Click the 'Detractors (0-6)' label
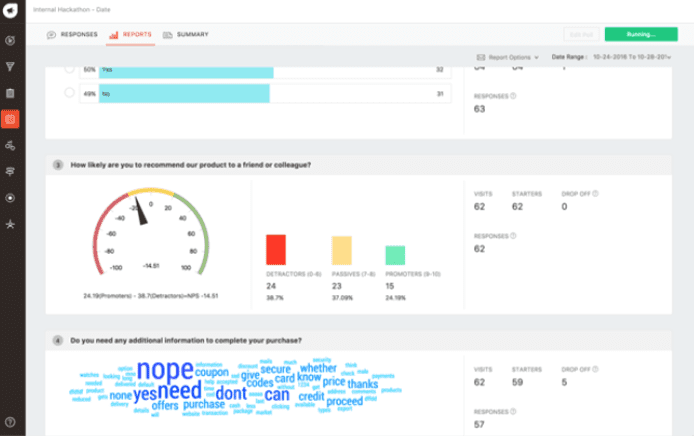694x436 pixels. pyautogui.click(x=293, y=274)
